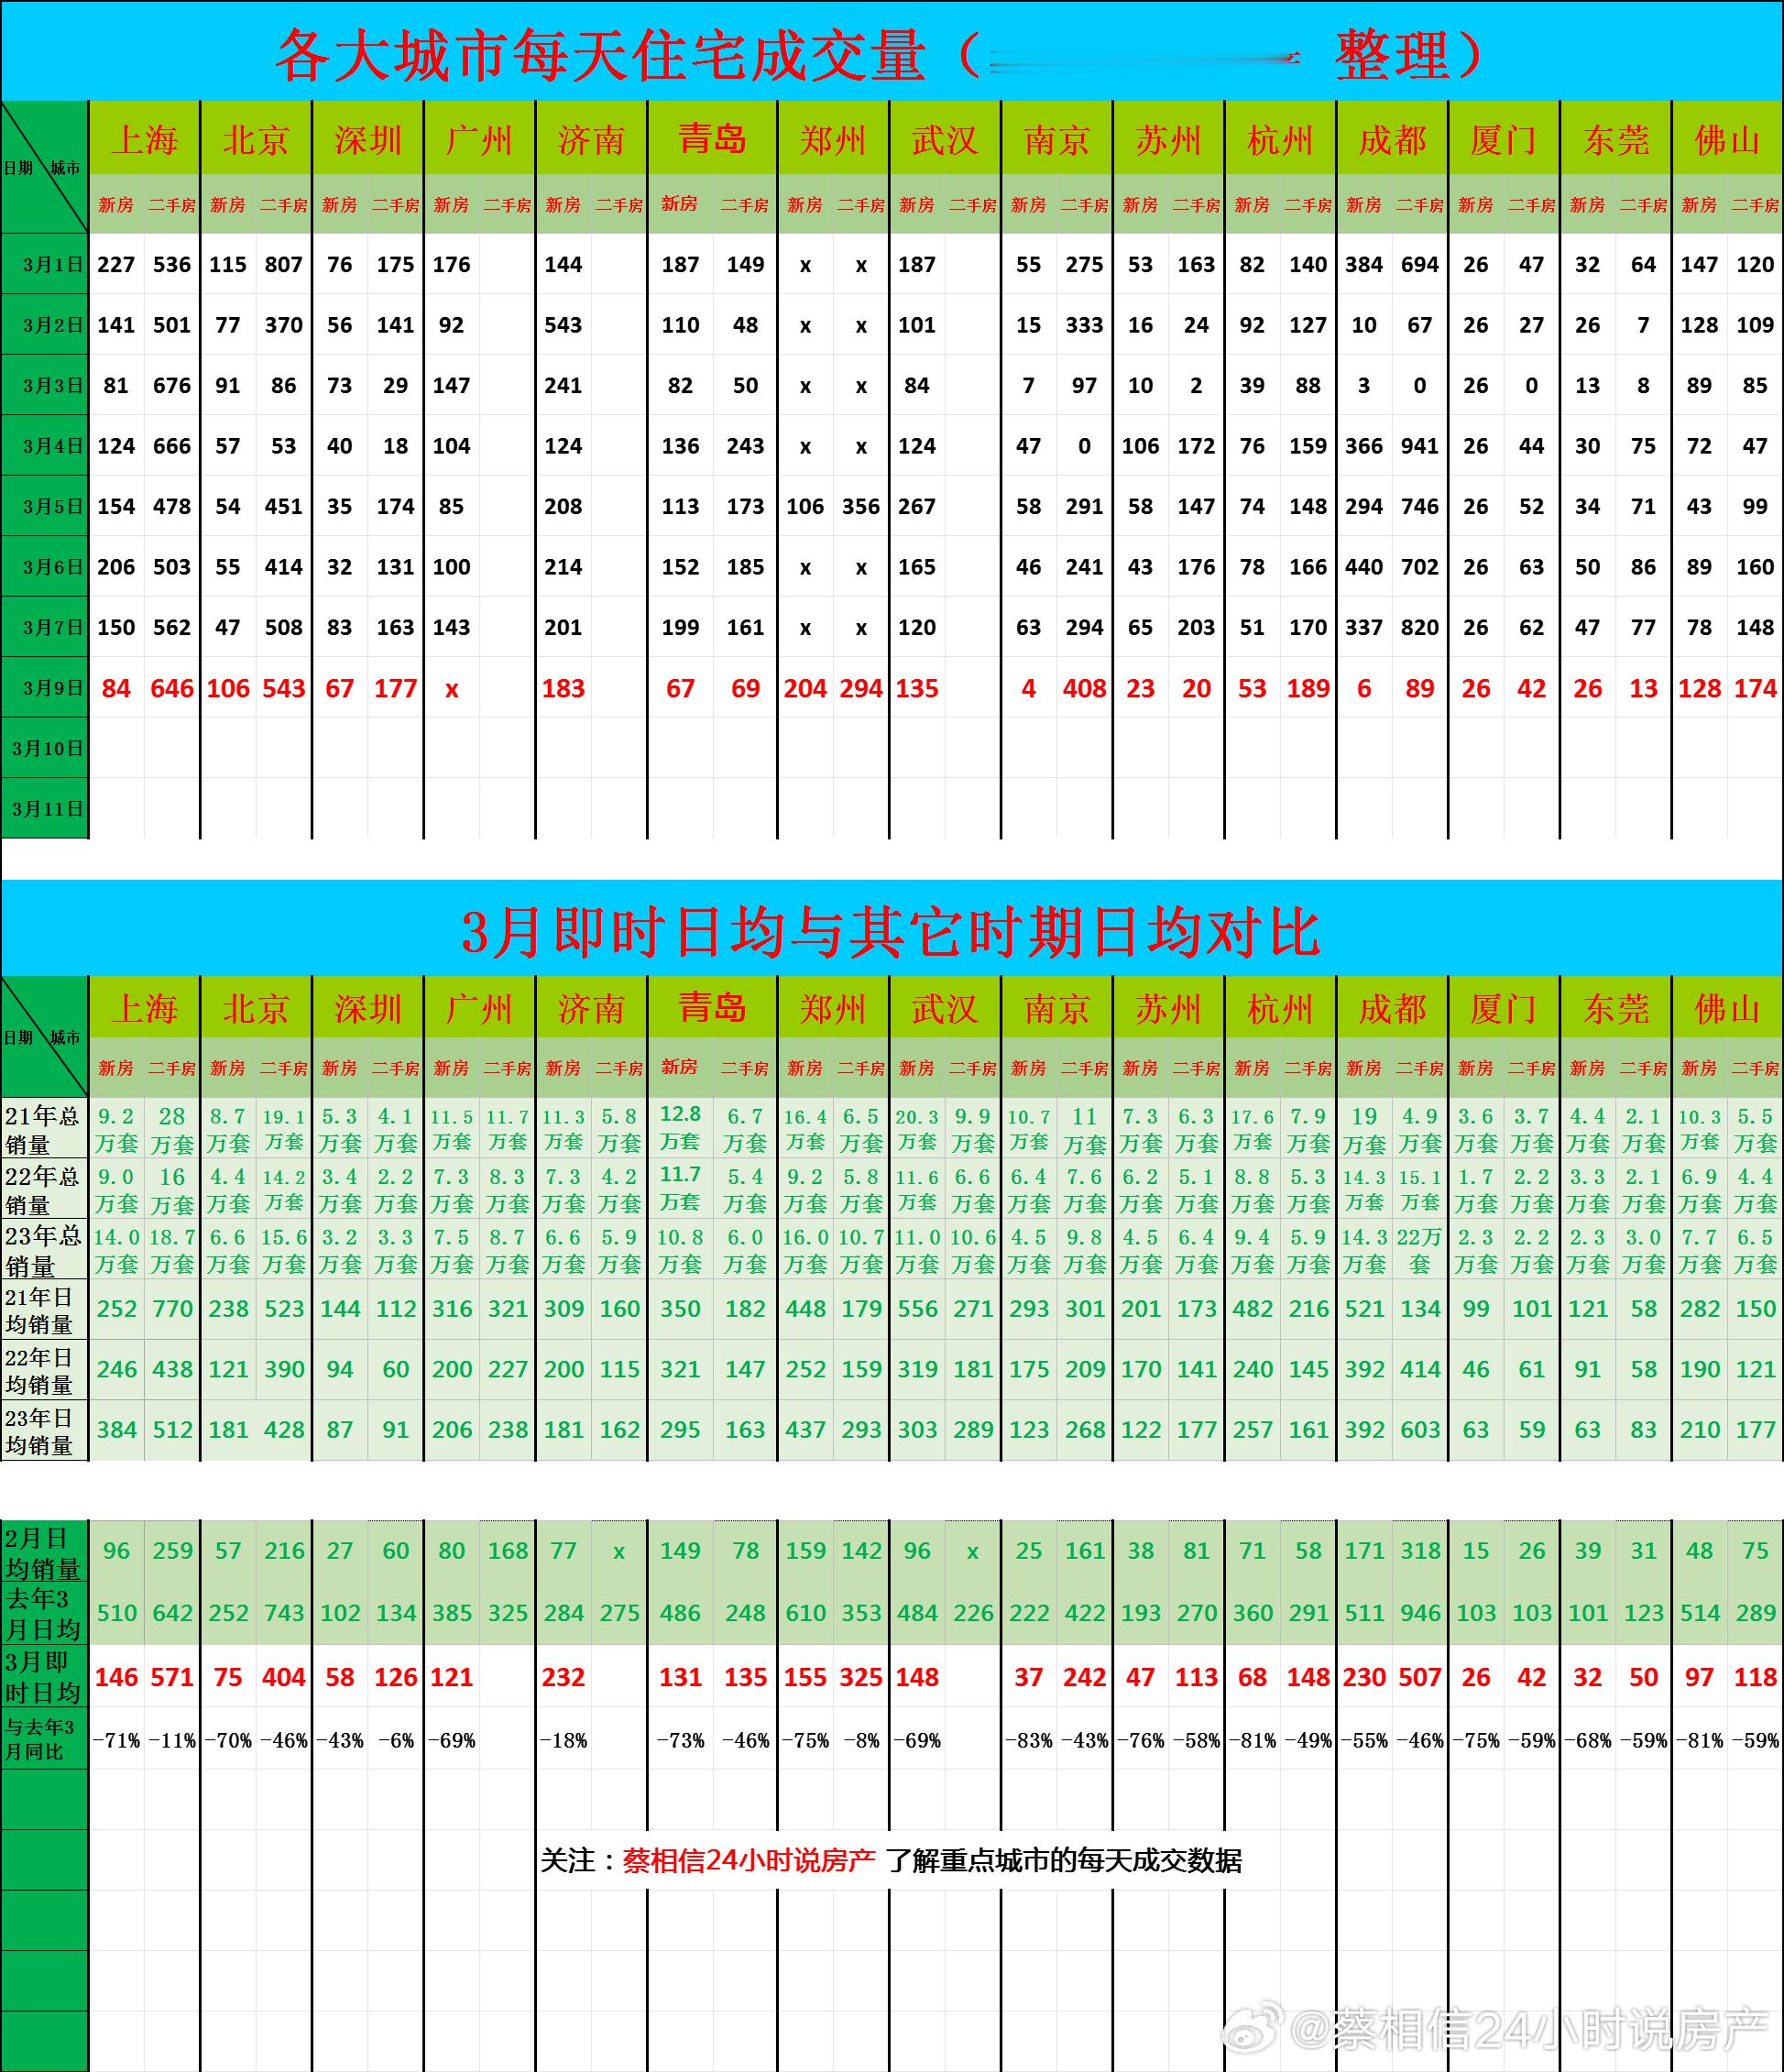Screen dimensions: 1784x2072
Task: Click 北京 二手房 743 in 去年3月日均 row
Action: click(284, 1613)
